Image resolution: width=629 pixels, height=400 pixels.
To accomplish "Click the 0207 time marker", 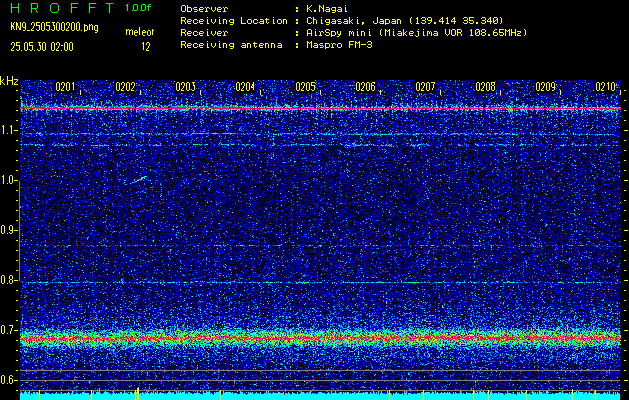I will tap(425, 87).
